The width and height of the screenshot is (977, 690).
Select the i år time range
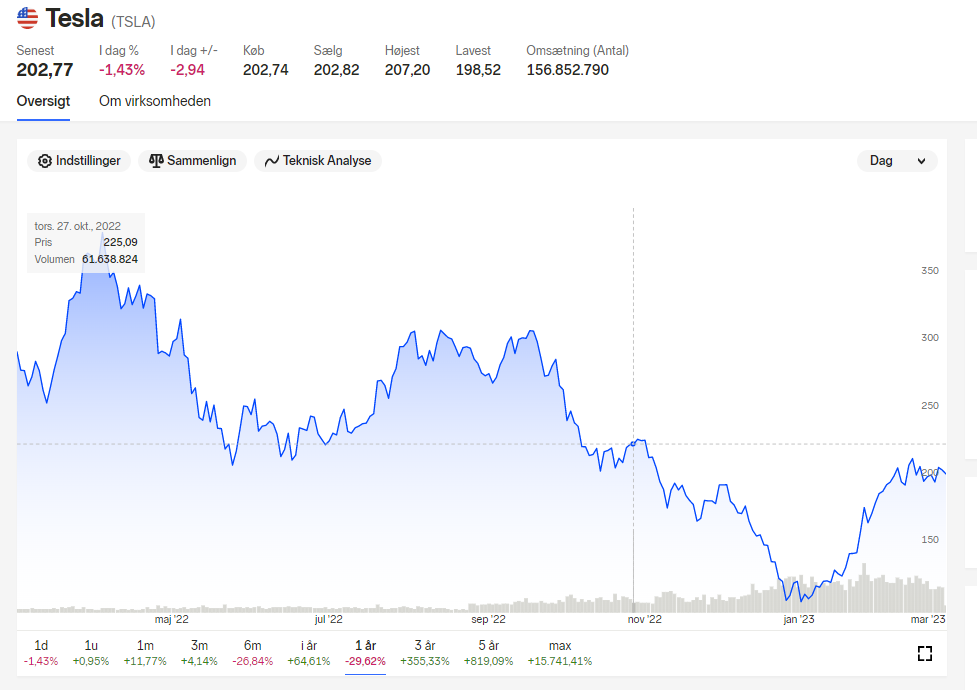309,653
